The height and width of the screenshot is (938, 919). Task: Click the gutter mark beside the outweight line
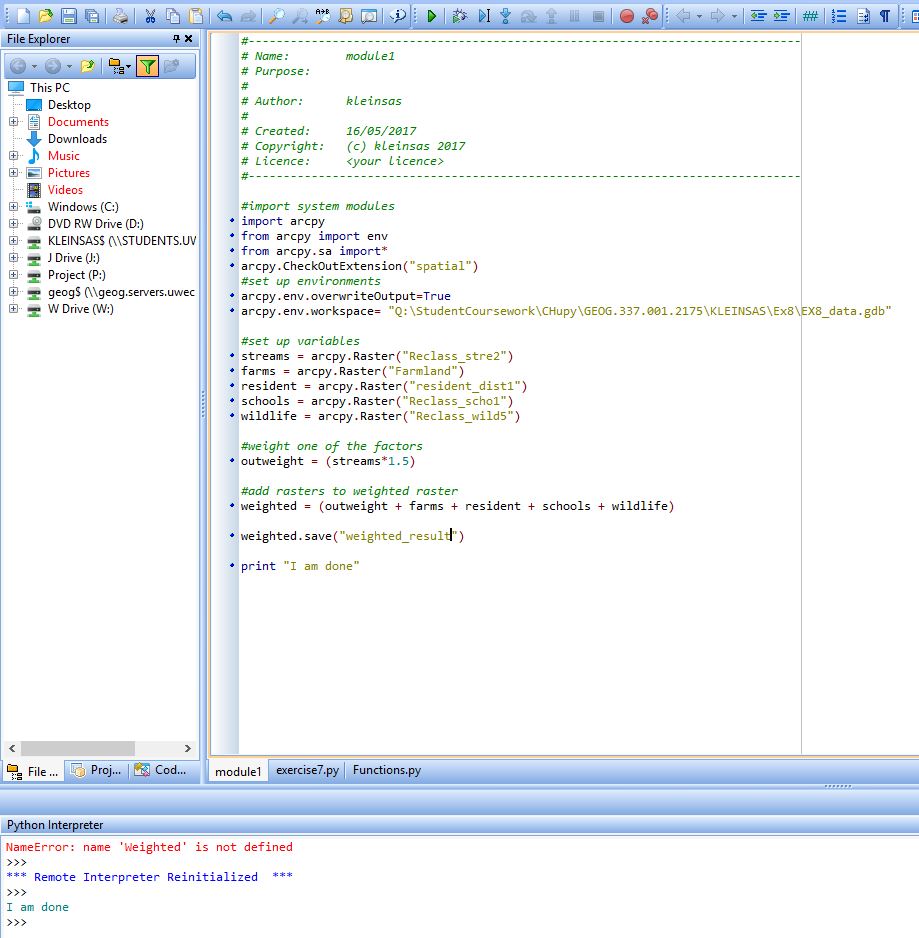[232, 461]
